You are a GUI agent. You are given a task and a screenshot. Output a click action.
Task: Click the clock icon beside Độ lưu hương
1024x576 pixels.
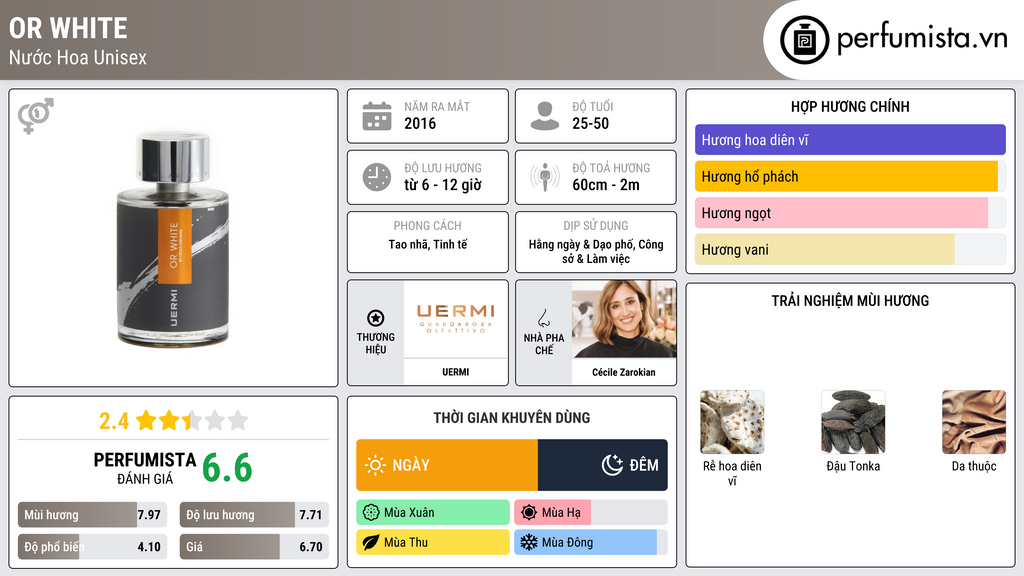coord(377,177)
